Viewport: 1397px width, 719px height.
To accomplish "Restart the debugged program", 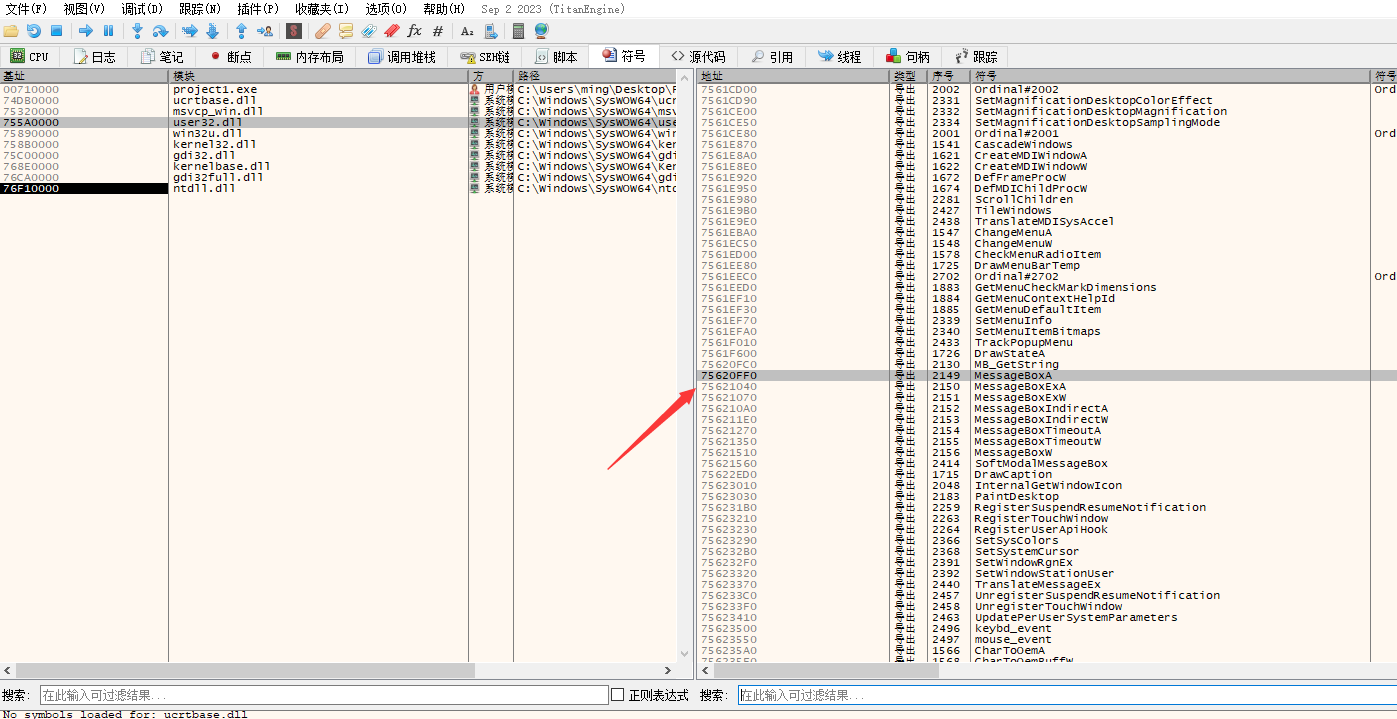I will coord(34,31).
